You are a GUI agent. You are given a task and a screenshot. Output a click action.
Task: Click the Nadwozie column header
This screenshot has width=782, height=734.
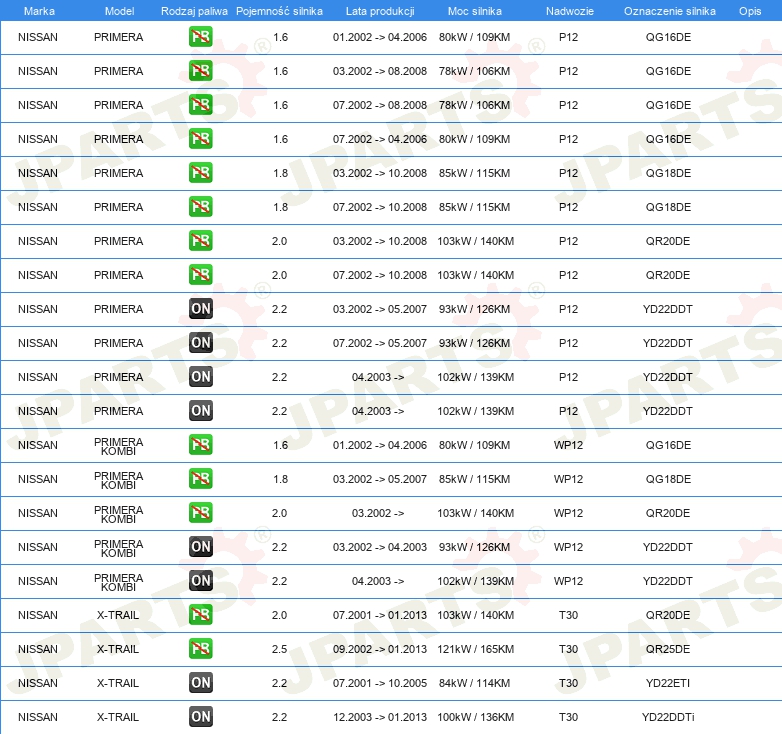click(x=570, y=11)
